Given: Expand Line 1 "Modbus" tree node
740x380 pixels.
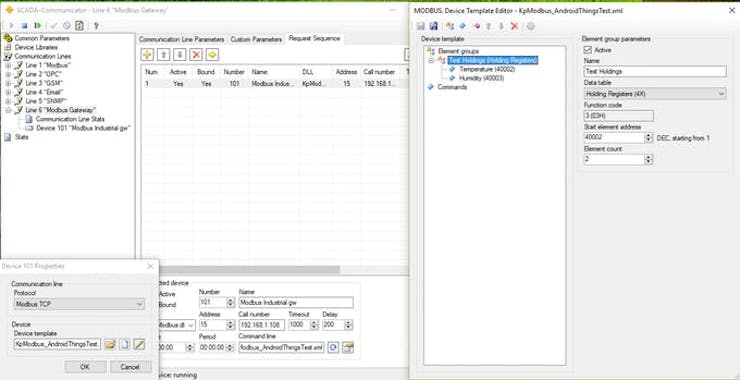Looking at the screenshot, I should [8, 65].
